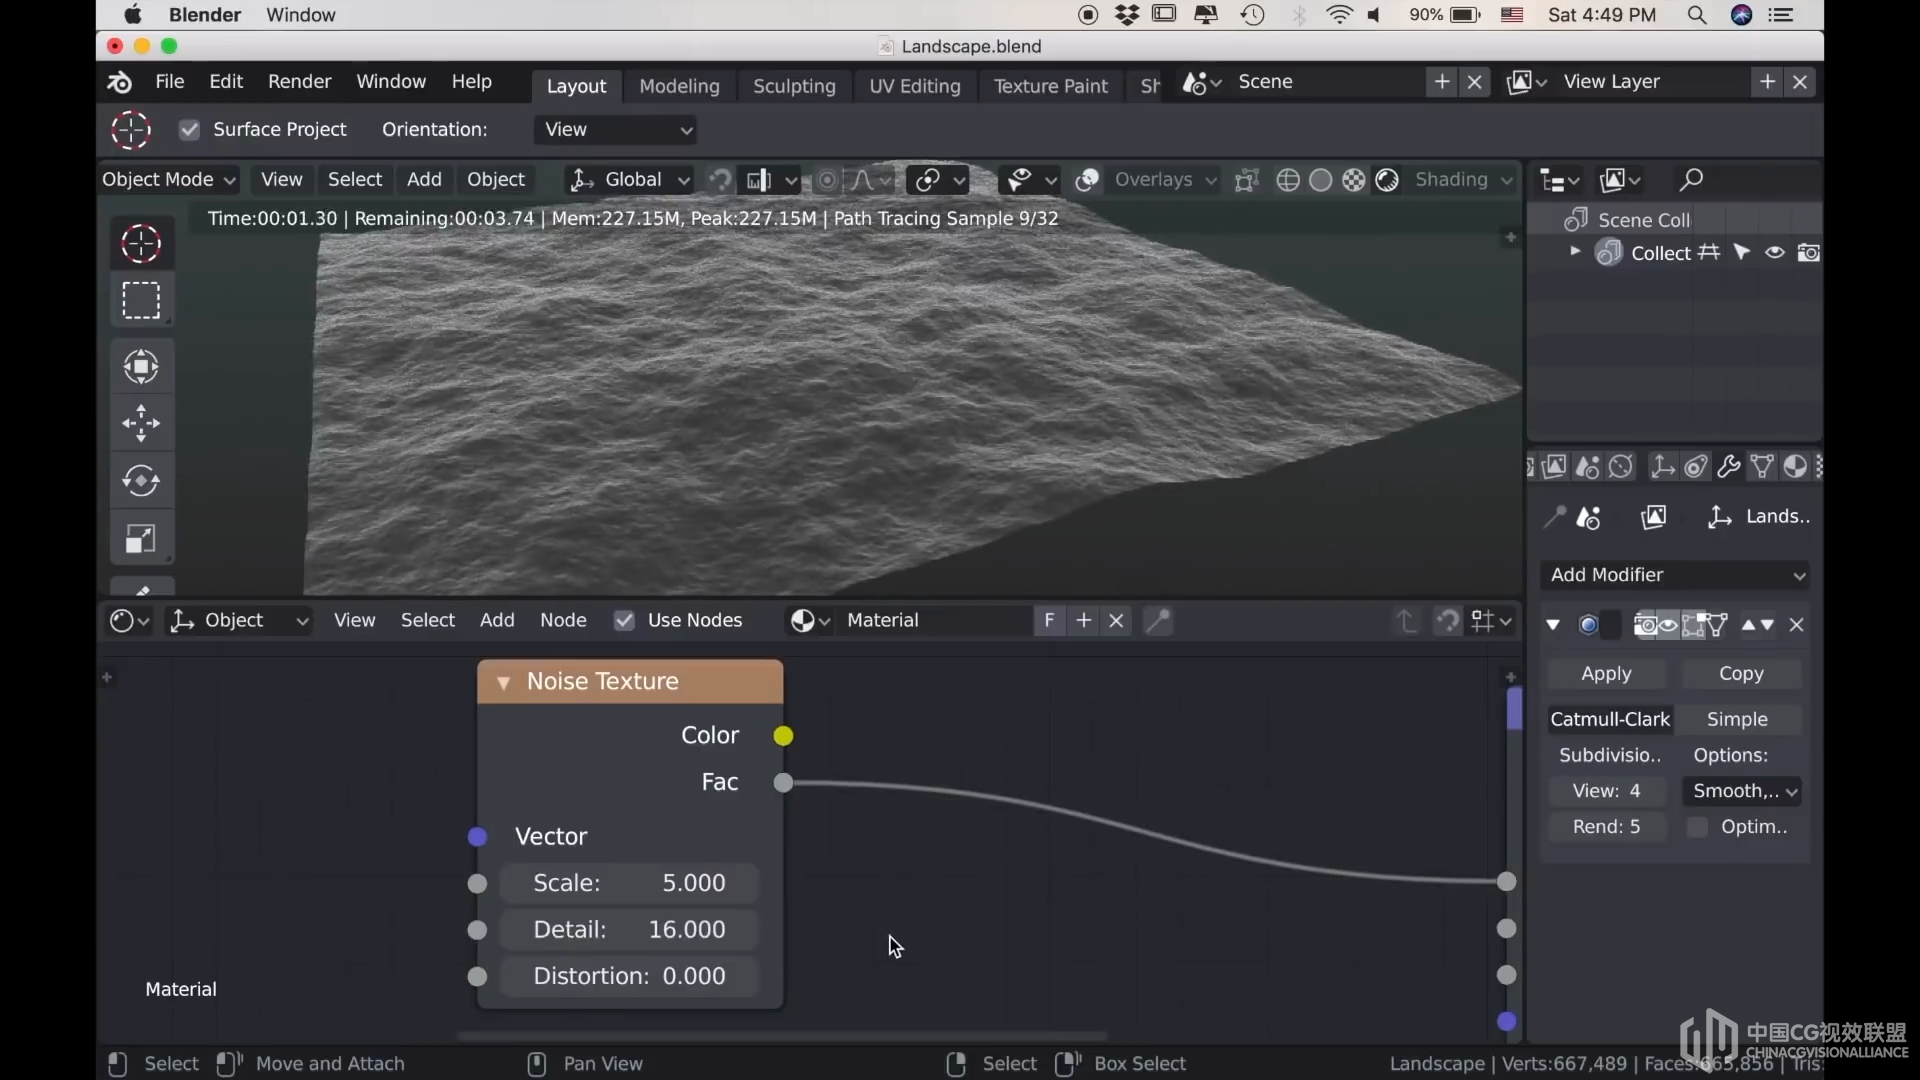The height and width of the screenshot is (1080, 1920).
Task: Open the node editor Node menu
Action: (x=563, y=621)
